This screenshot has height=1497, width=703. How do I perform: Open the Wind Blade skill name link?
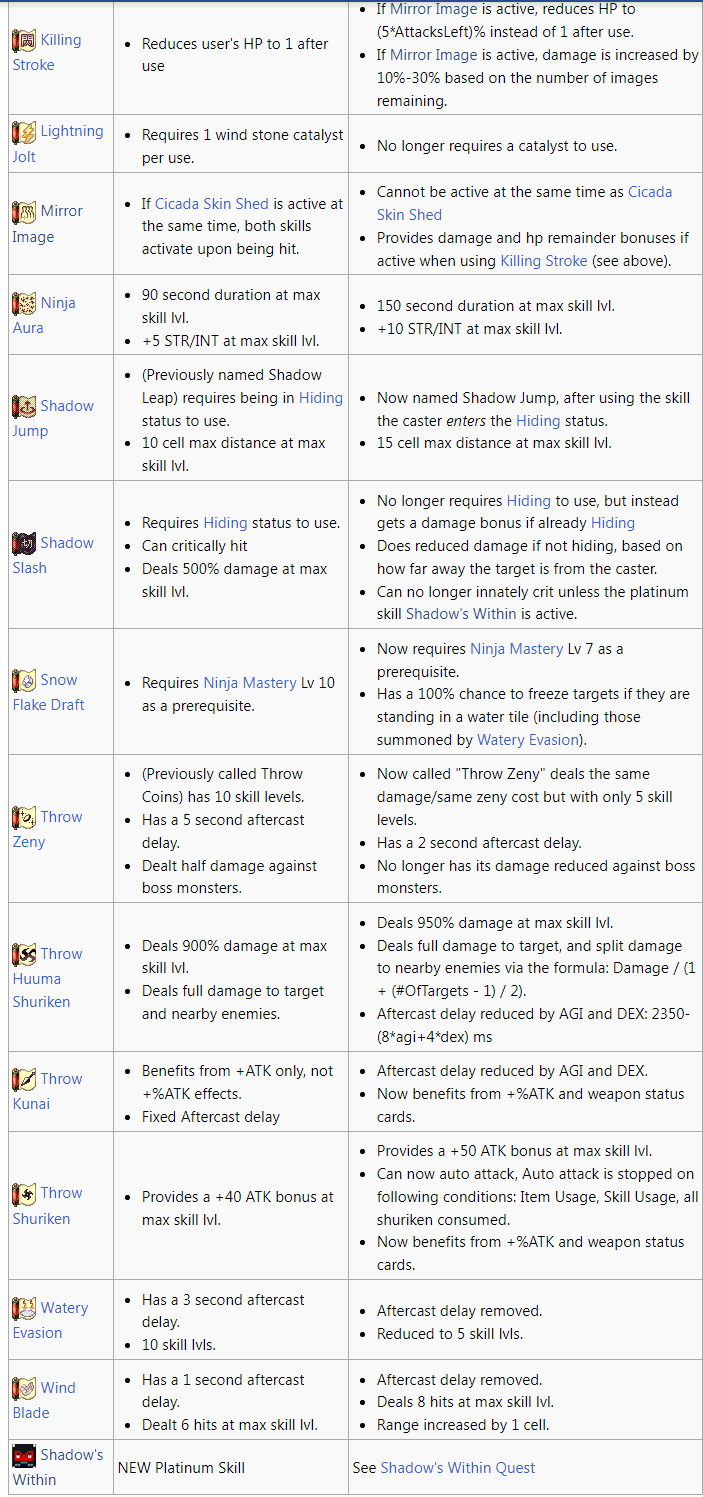(44, 1400)
